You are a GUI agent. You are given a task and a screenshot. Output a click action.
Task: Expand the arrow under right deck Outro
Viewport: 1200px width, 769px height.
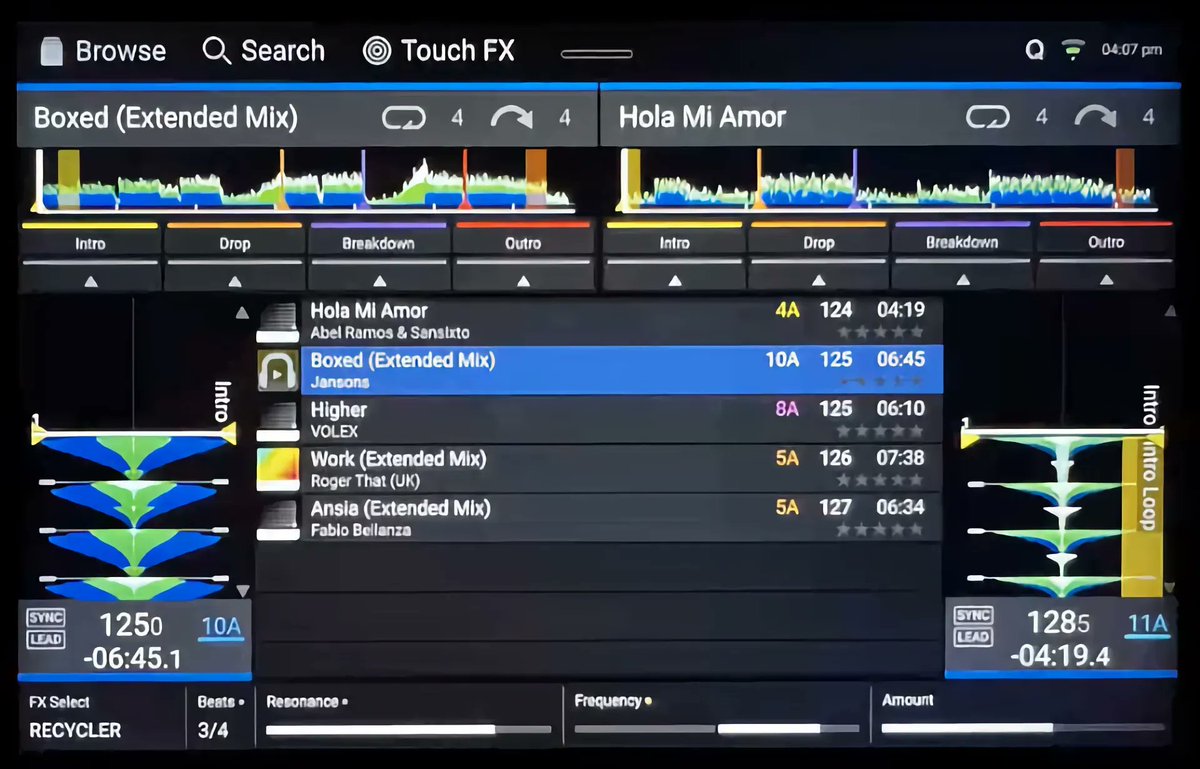(x=1106, y=281)
